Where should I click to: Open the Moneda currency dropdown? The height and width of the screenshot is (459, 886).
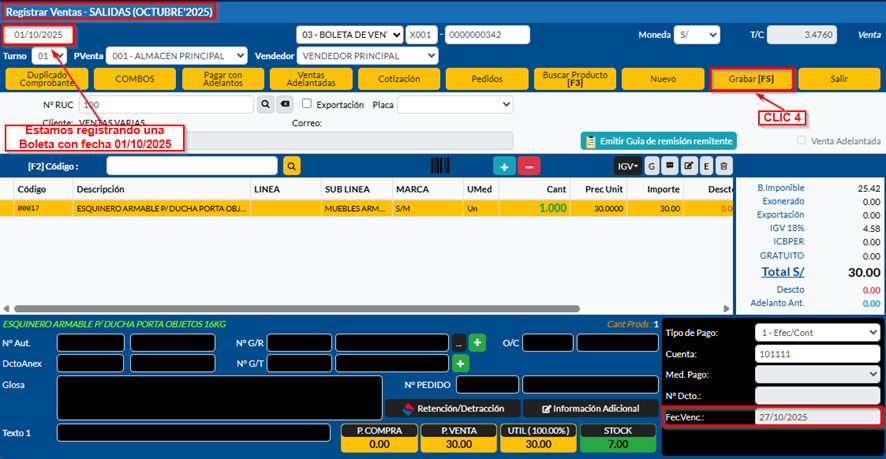point(696,35)
